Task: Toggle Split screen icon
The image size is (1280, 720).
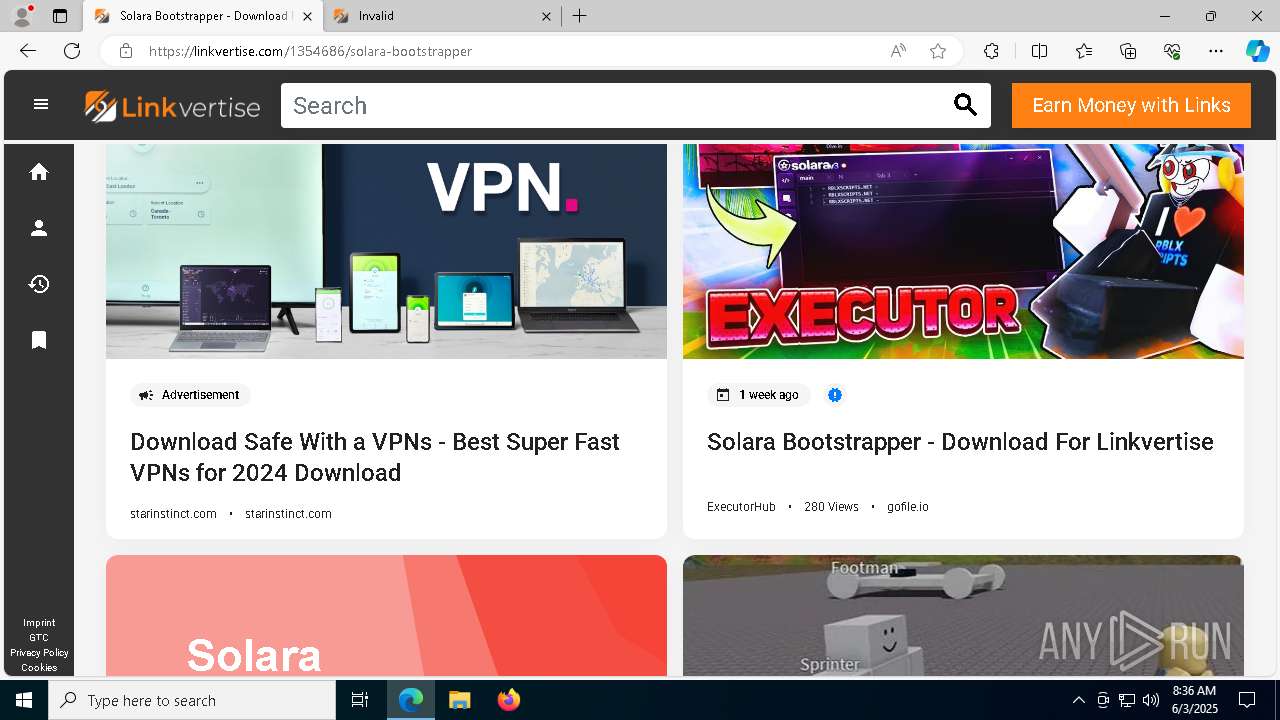Action: [x=1039, y=51]
